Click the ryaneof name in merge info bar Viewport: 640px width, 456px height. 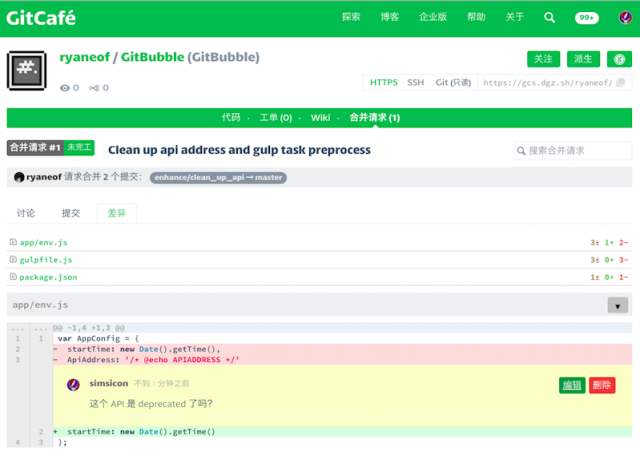44,177
